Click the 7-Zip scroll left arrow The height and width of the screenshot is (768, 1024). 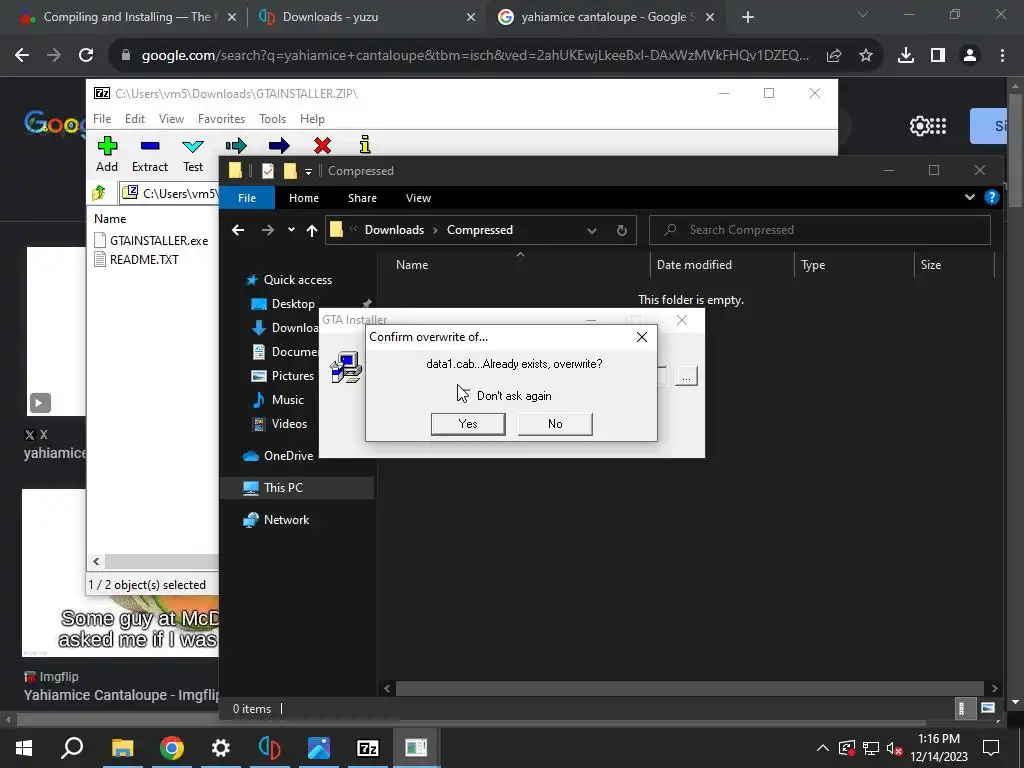click(97, 561)
